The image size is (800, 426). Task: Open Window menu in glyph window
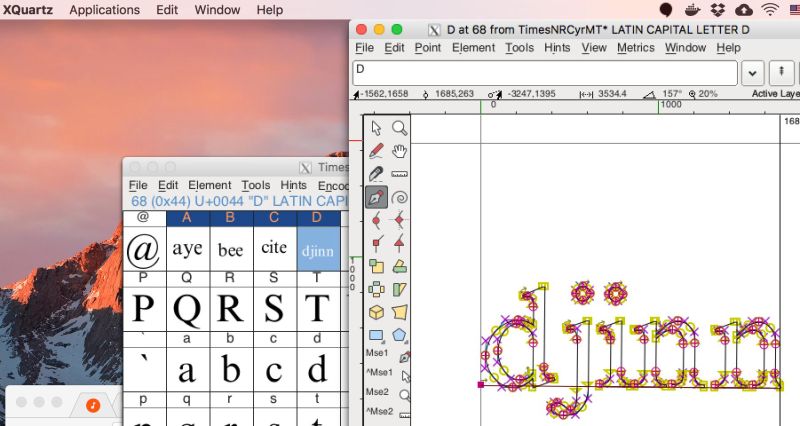(685, 48)
